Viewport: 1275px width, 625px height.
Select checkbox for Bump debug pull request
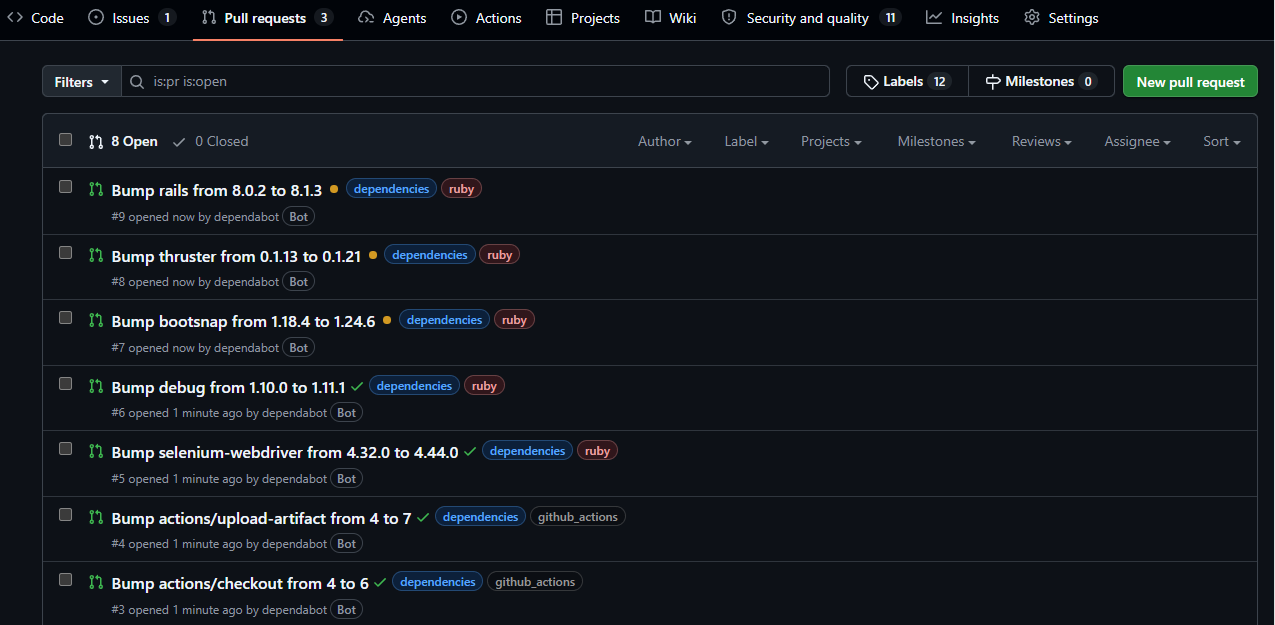click(x=66, y=384)
